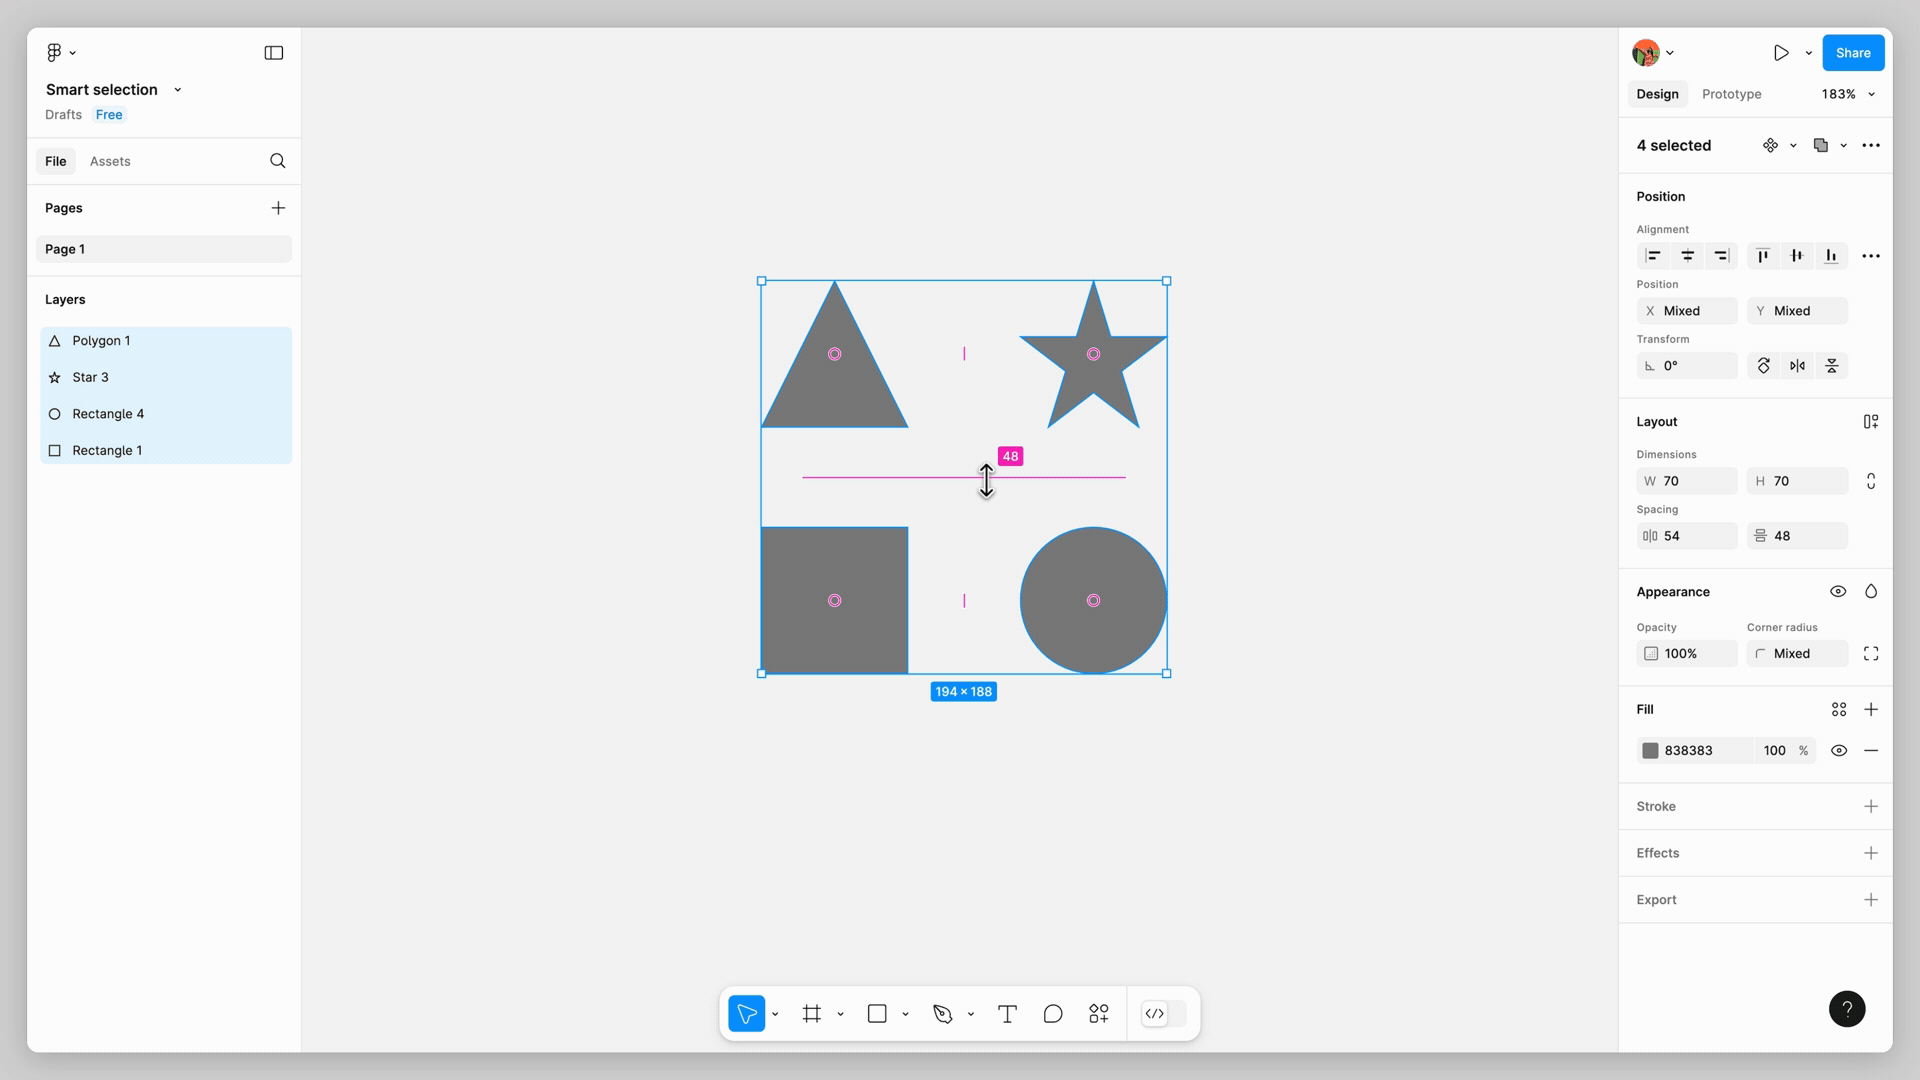Open more alignment options ellipsis

coord(1871,256)
